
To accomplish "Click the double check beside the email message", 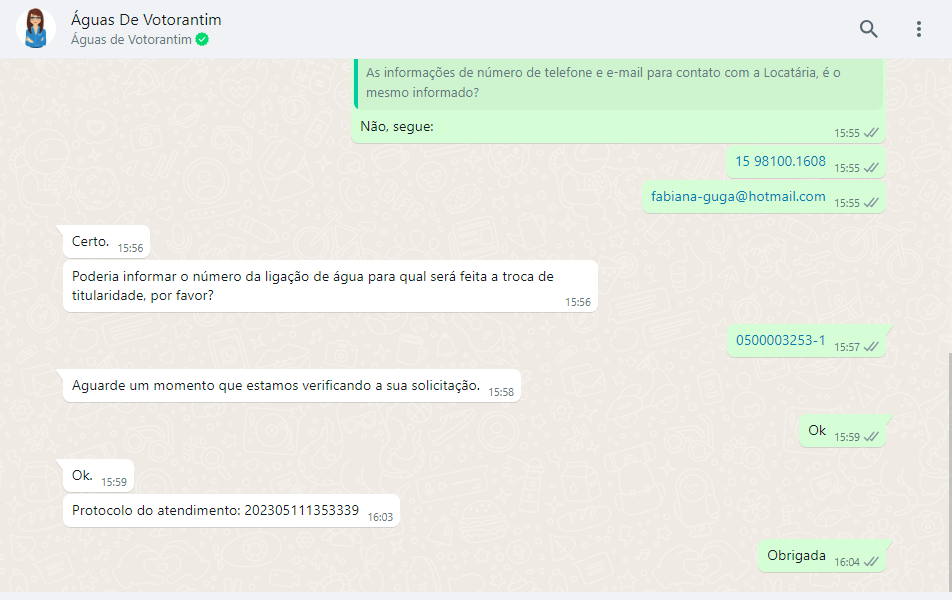I will click(871, 203).
